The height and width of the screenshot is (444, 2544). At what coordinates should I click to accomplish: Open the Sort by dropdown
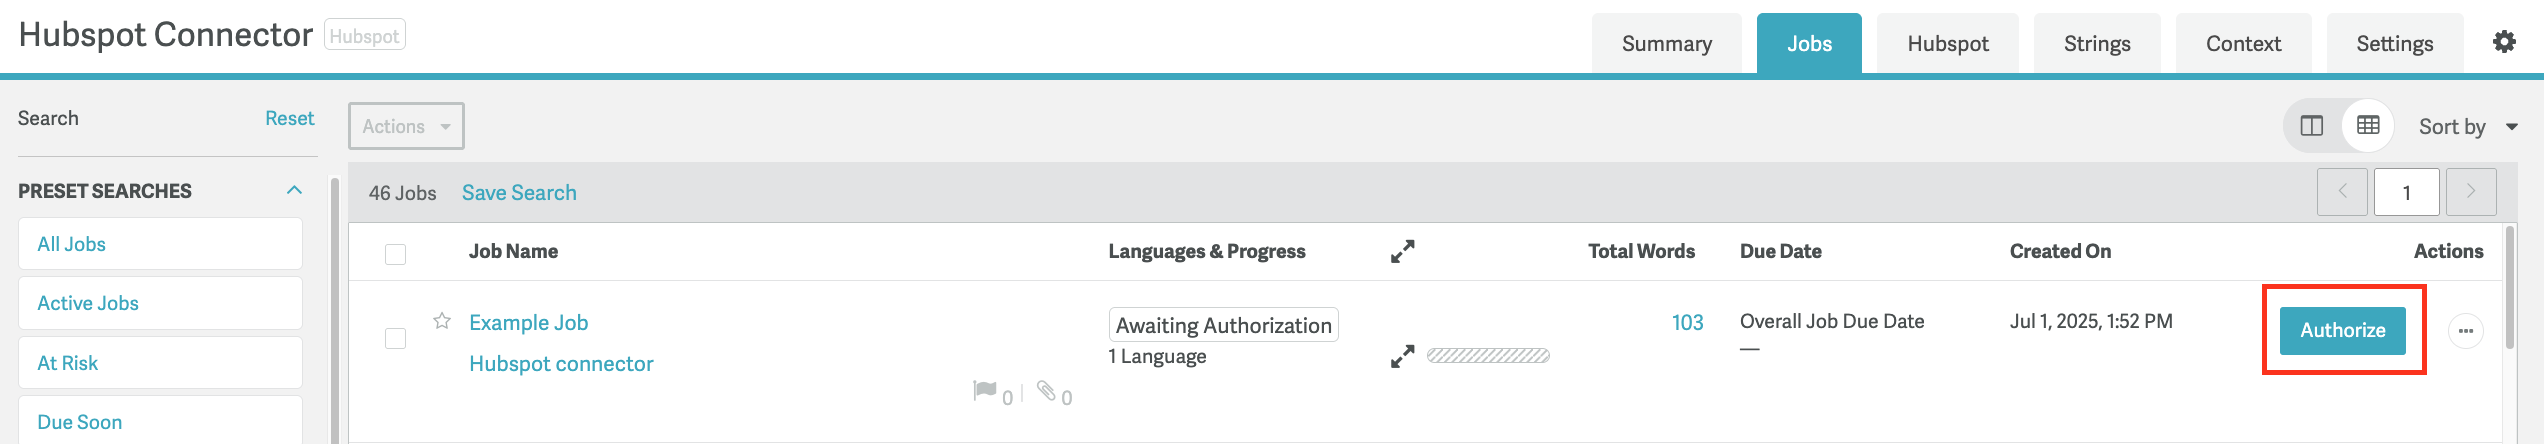[2468, 127]
